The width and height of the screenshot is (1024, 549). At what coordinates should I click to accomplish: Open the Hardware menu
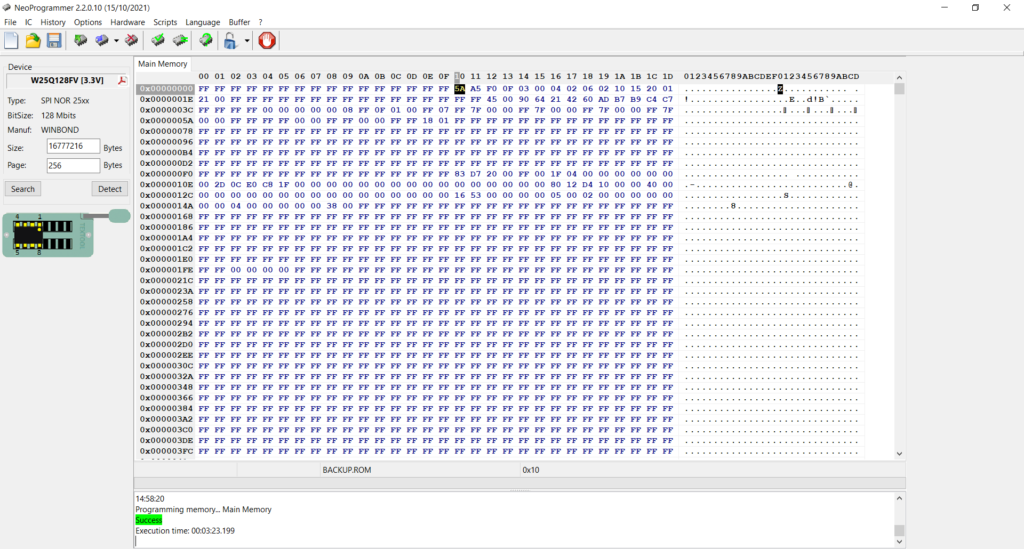point(127,22)
